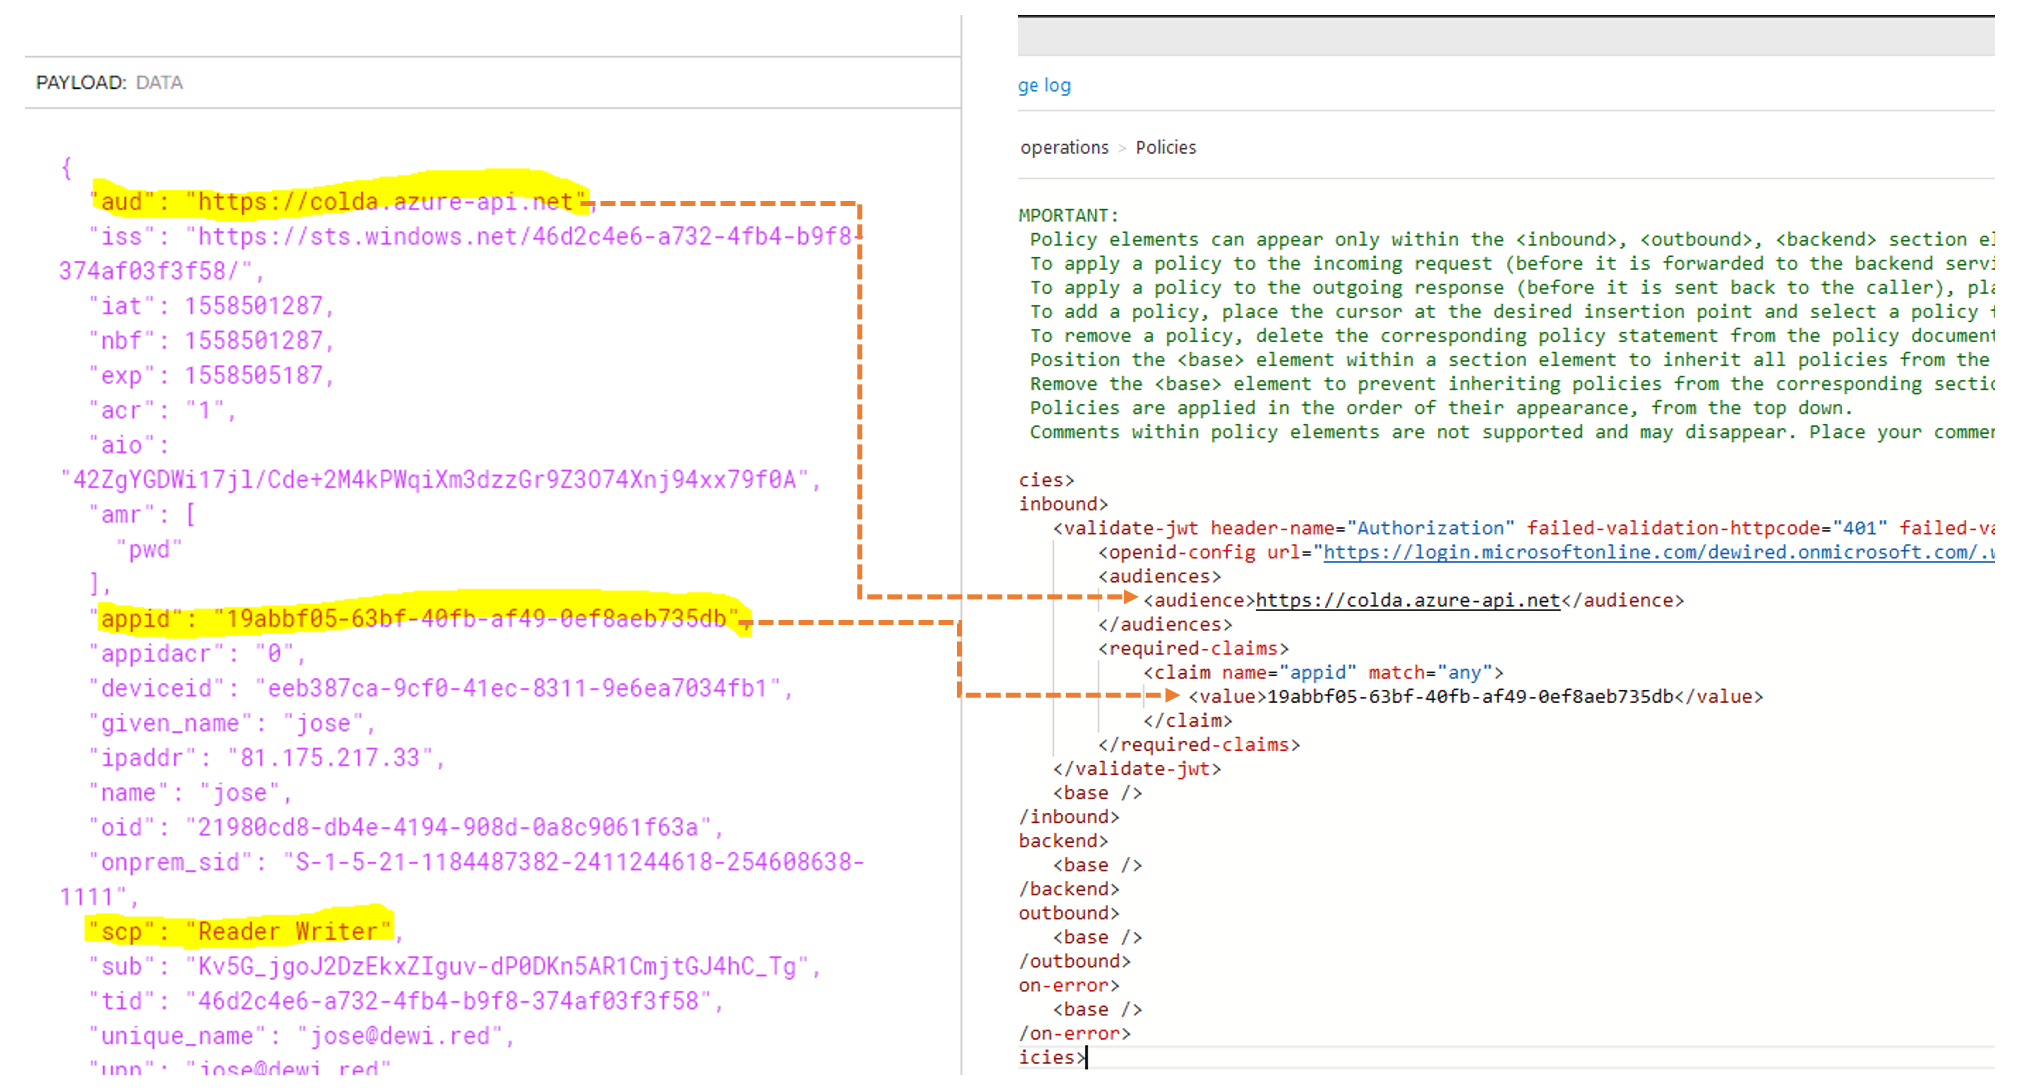Click the base element under backend
Viewport: 2044px width, 1091px height.
coord(1096,865)
